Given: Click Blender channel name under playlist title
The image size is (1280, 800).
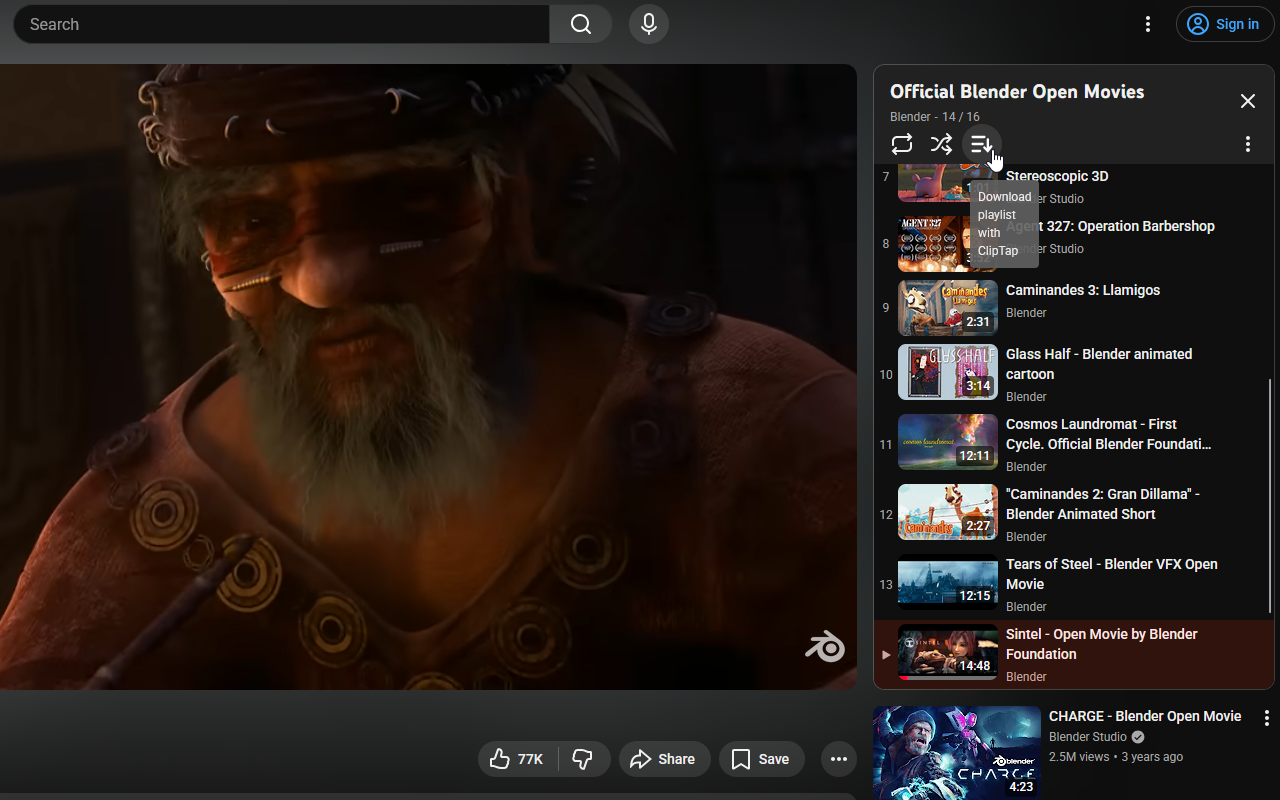Looking at the screenshot, I should tap(910, 117).
